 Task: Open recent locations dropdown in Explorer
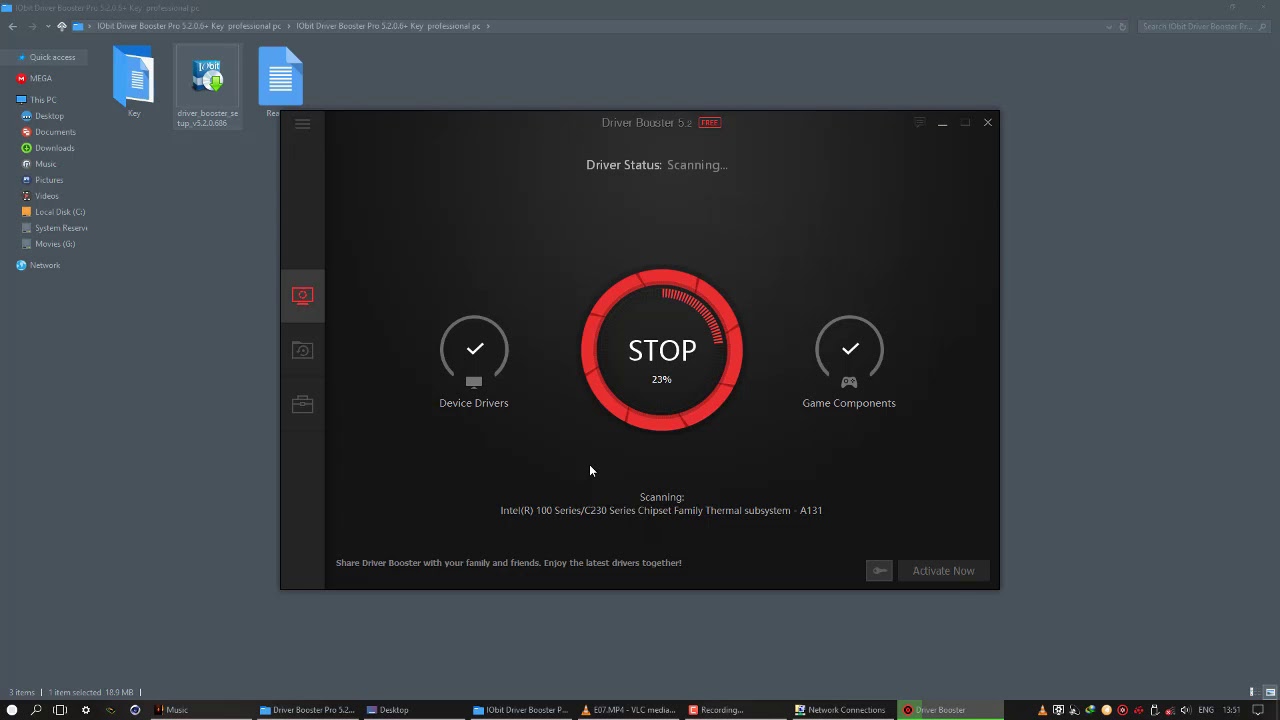[x=48, y=26]
